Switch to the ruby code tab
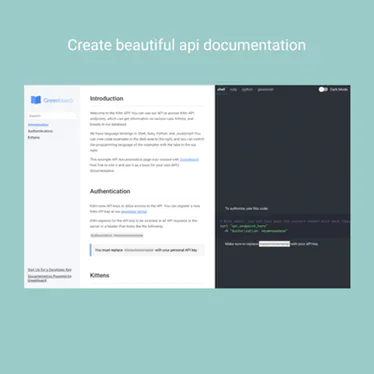The image size is (374, 374). pyautogui.click(x=233, y=89)
